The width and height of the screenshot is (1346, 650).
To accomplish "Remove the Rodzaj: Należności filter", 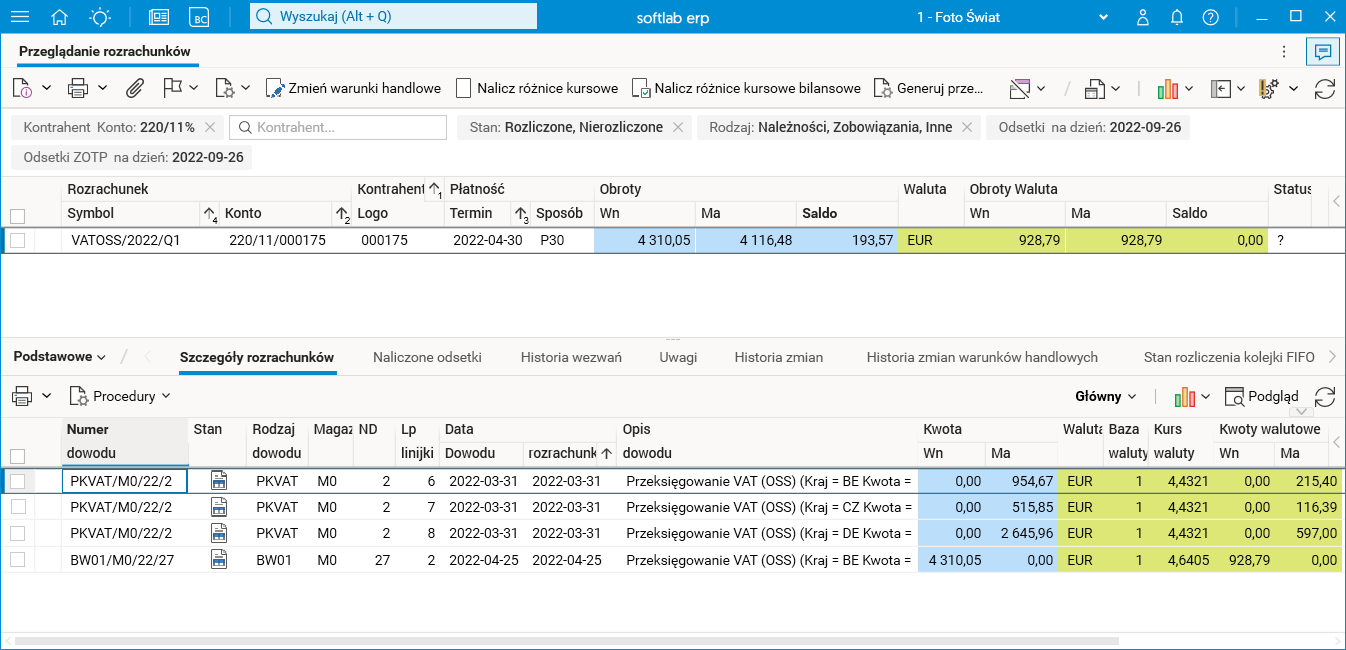I will pos(966,127).
